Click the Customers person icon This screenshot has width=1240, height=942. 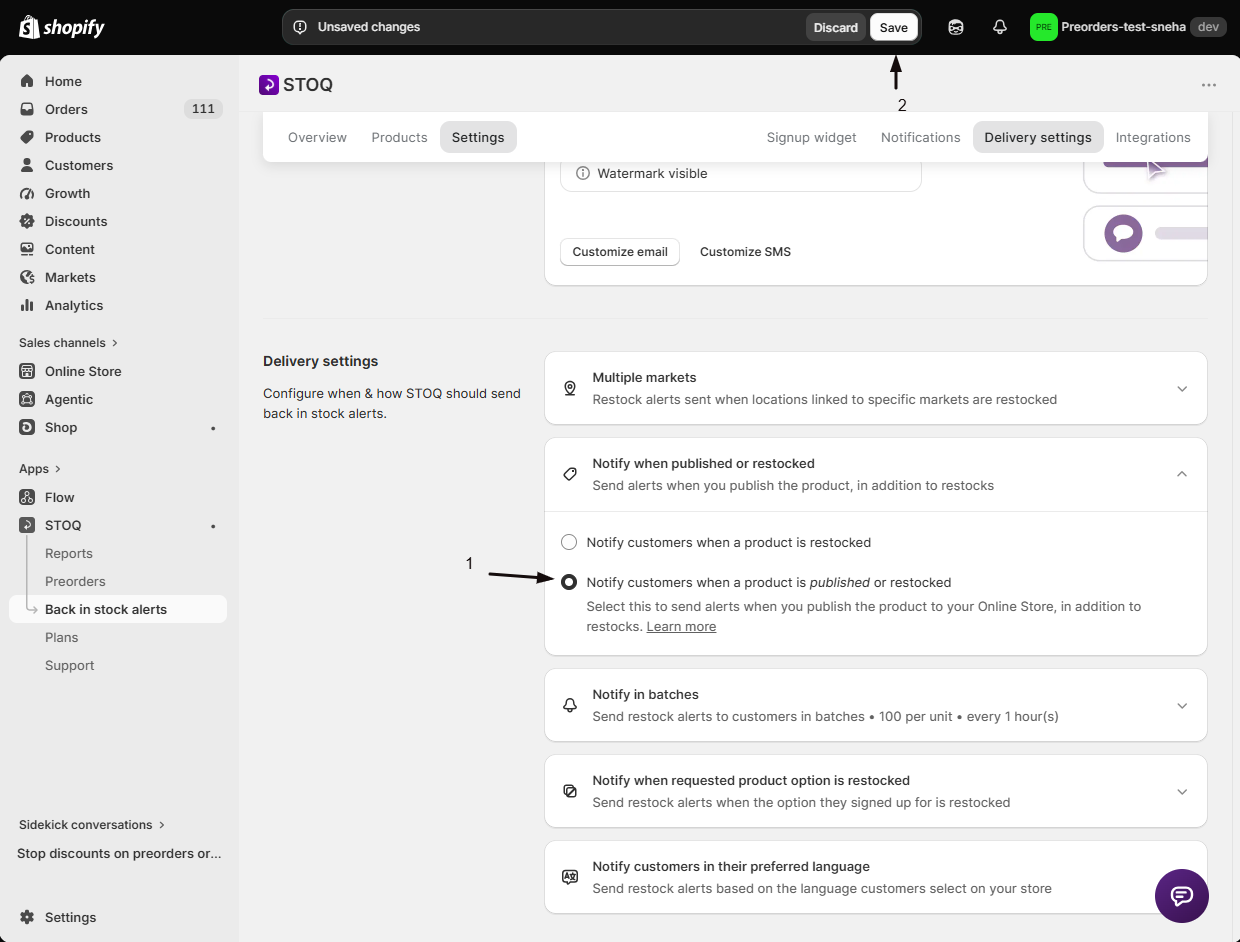click(27, 165)
